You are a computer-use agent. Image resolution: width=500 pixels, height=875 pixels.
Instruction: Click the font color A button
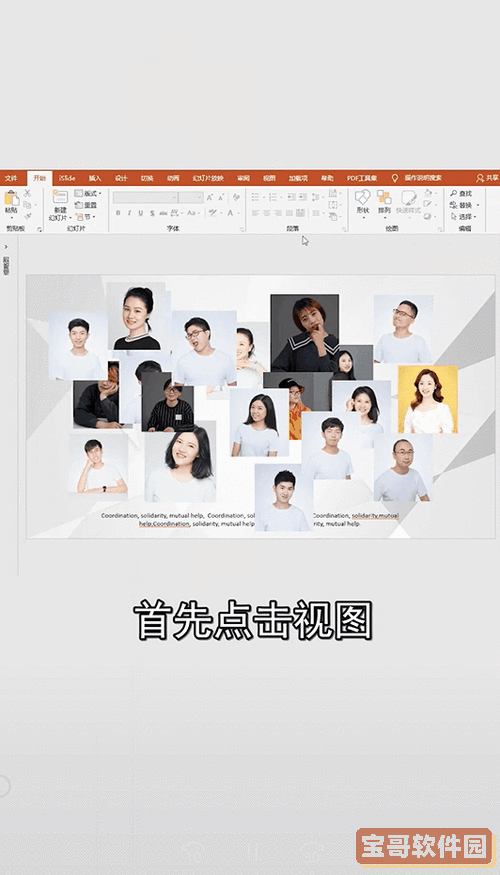[x=232, y=213]
